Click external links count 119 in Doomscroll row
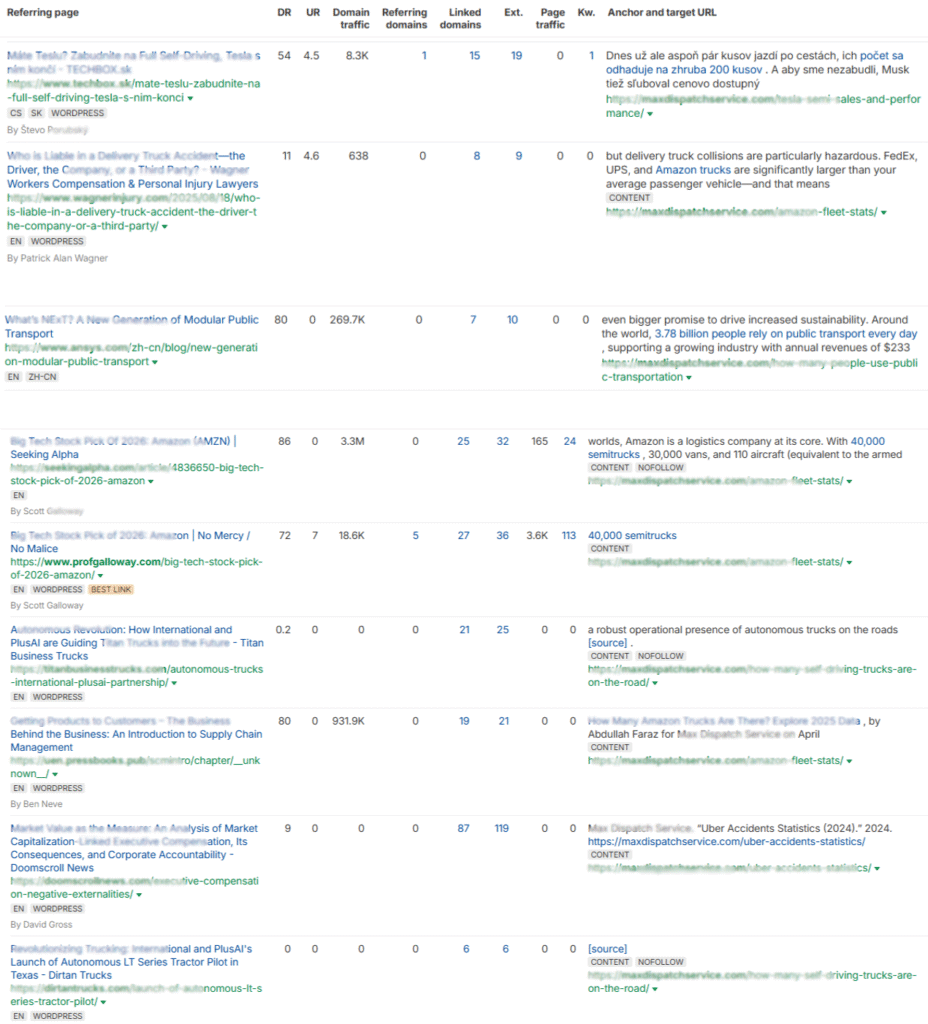 (502, 828)
